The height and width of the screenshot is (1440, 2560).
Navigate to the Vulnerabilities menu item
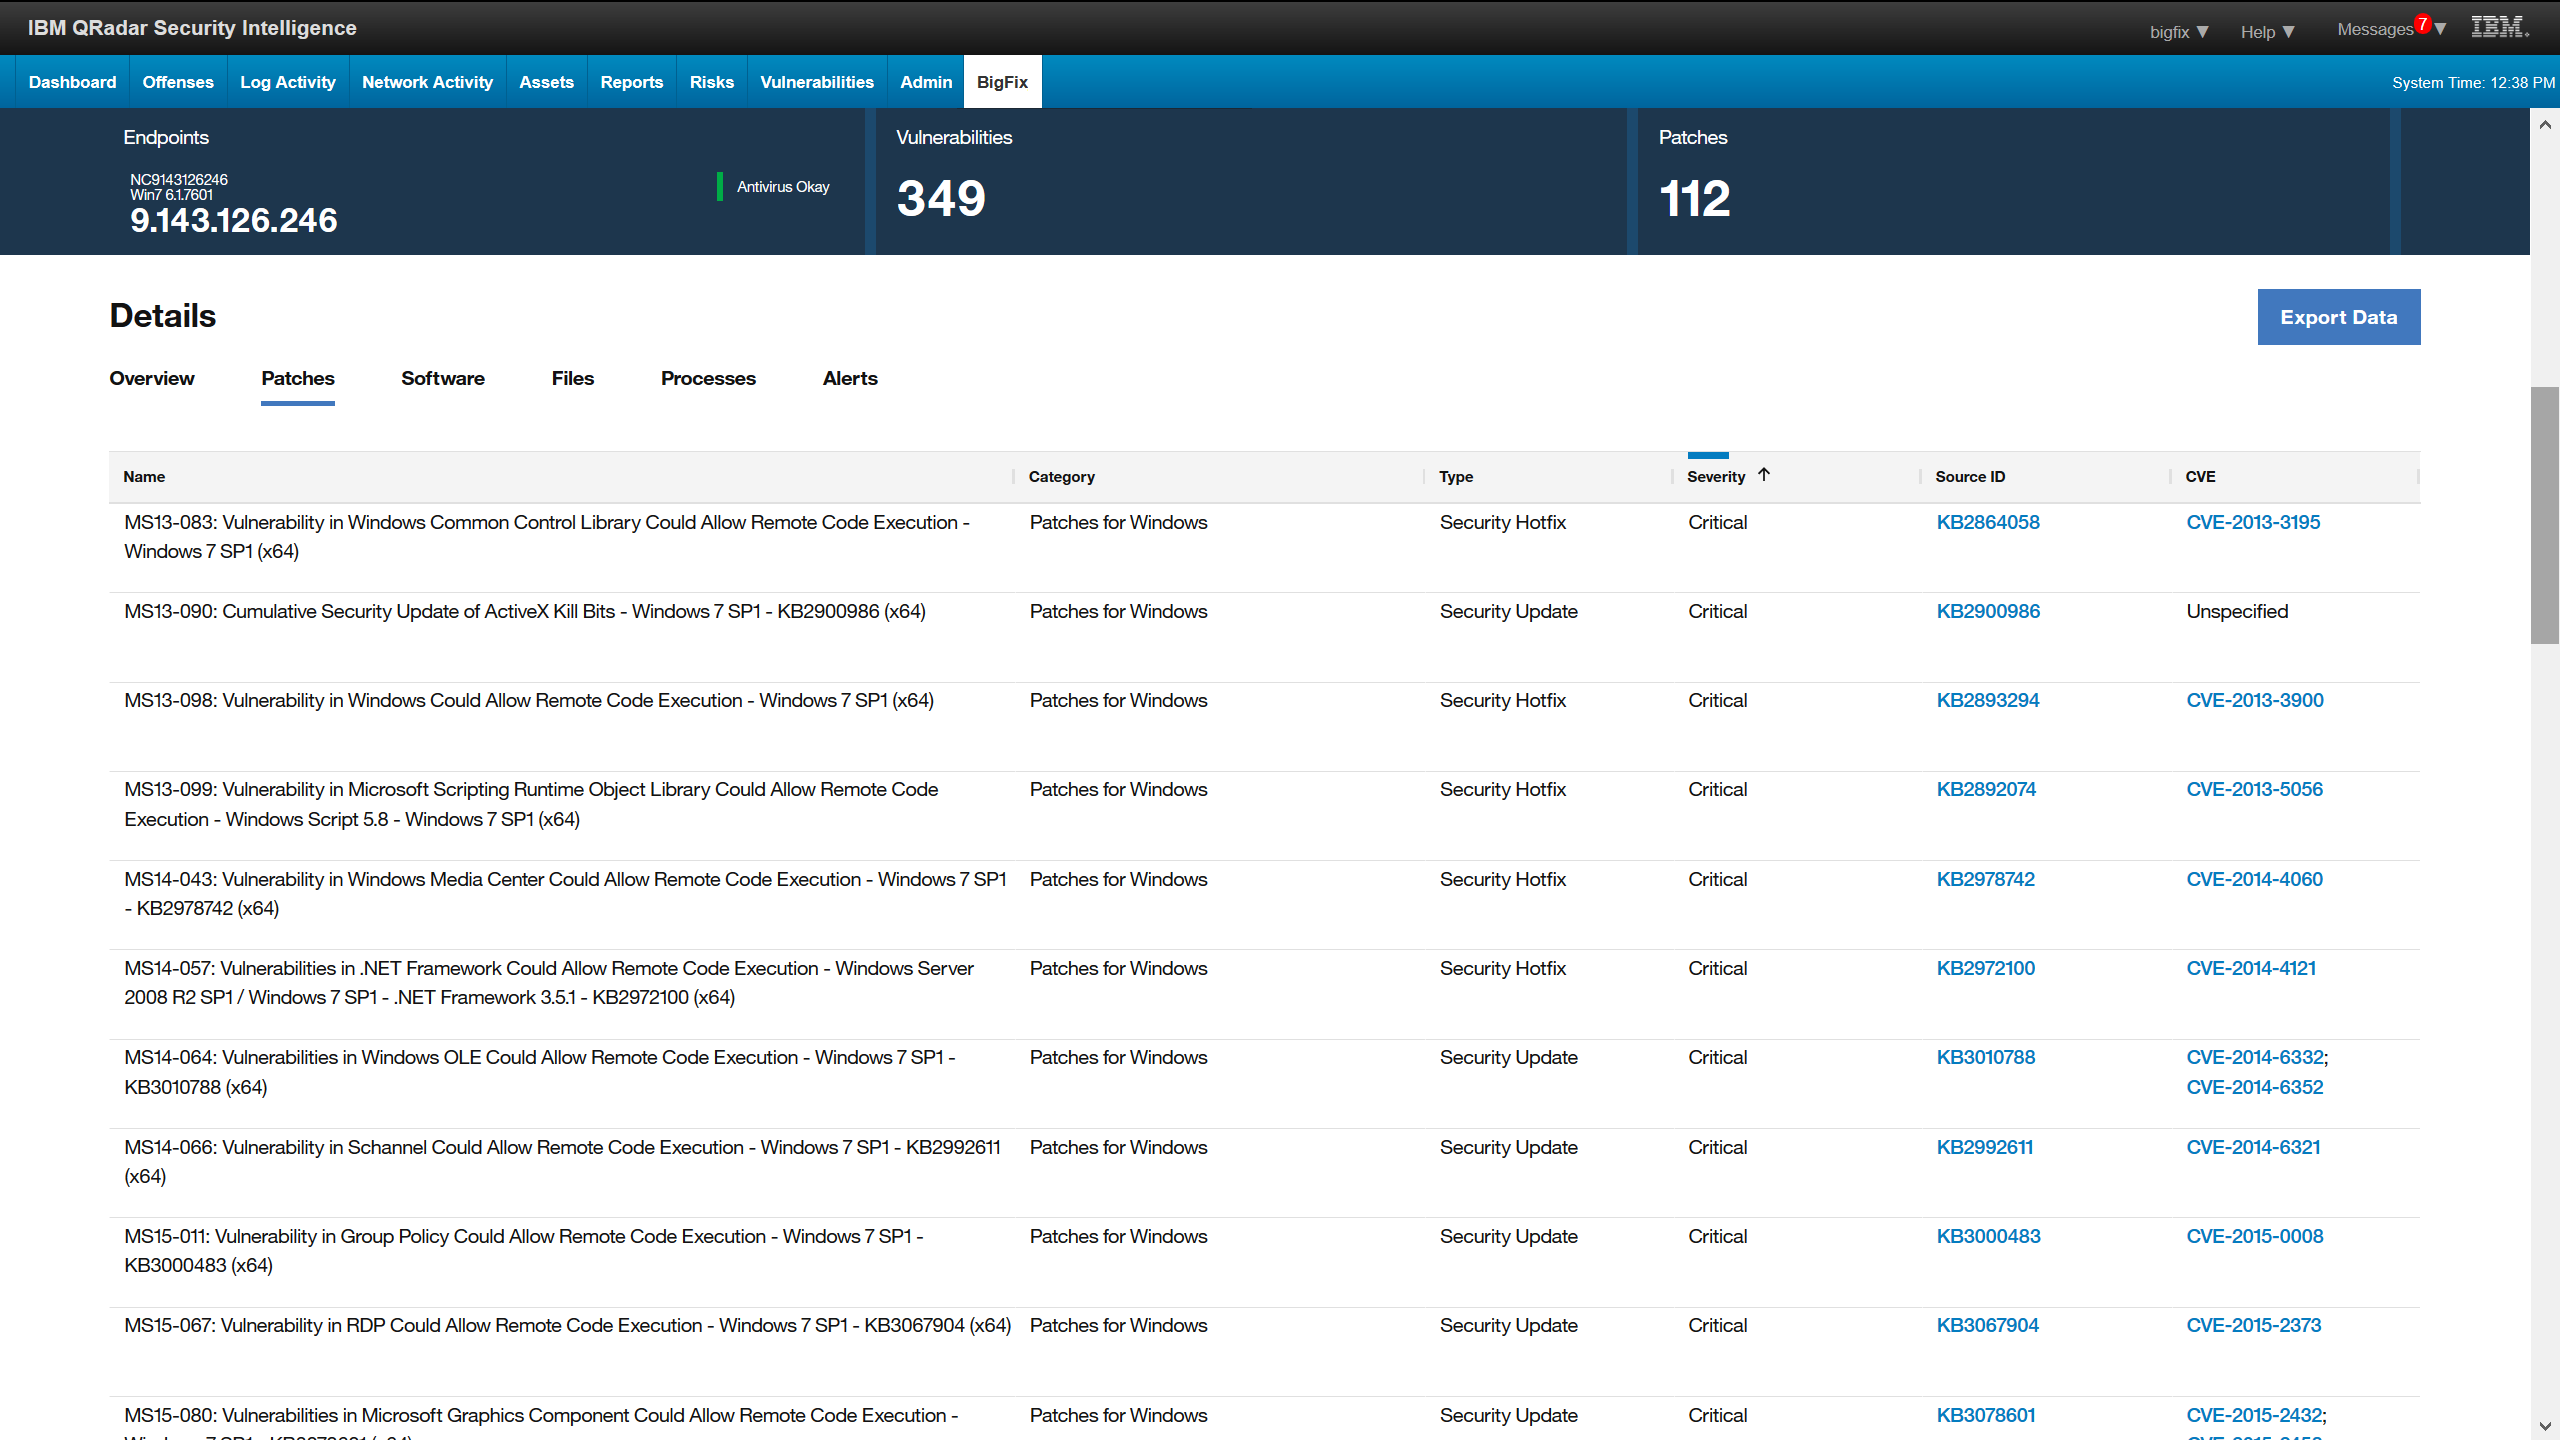point(816,81)
